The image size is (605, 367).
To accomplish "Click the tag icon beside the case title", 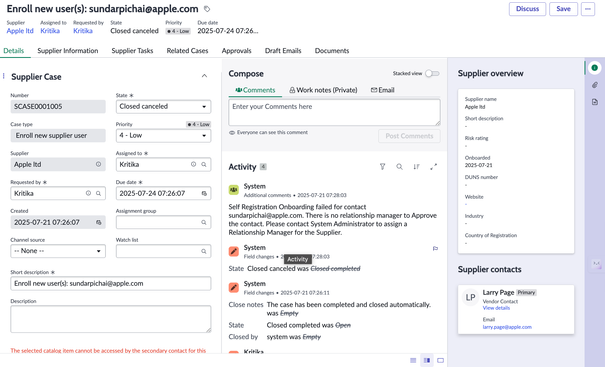I will coord(207,9).
